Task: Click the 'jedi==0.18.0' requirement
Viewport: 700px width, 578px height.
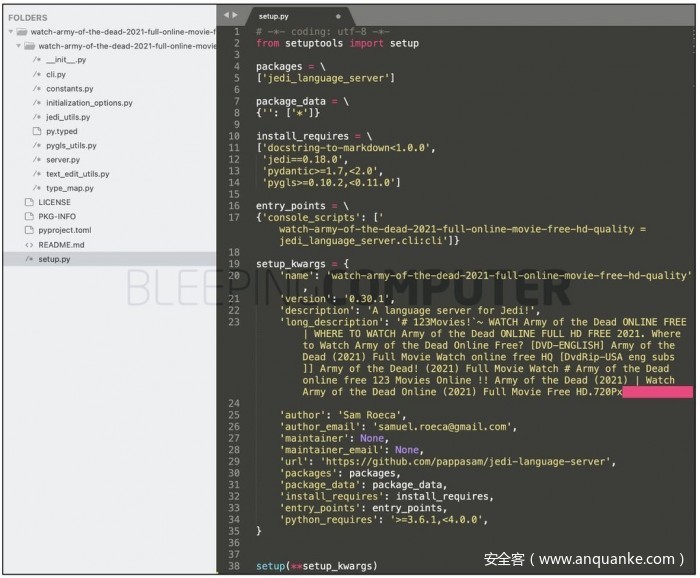Action: point(305,159)
